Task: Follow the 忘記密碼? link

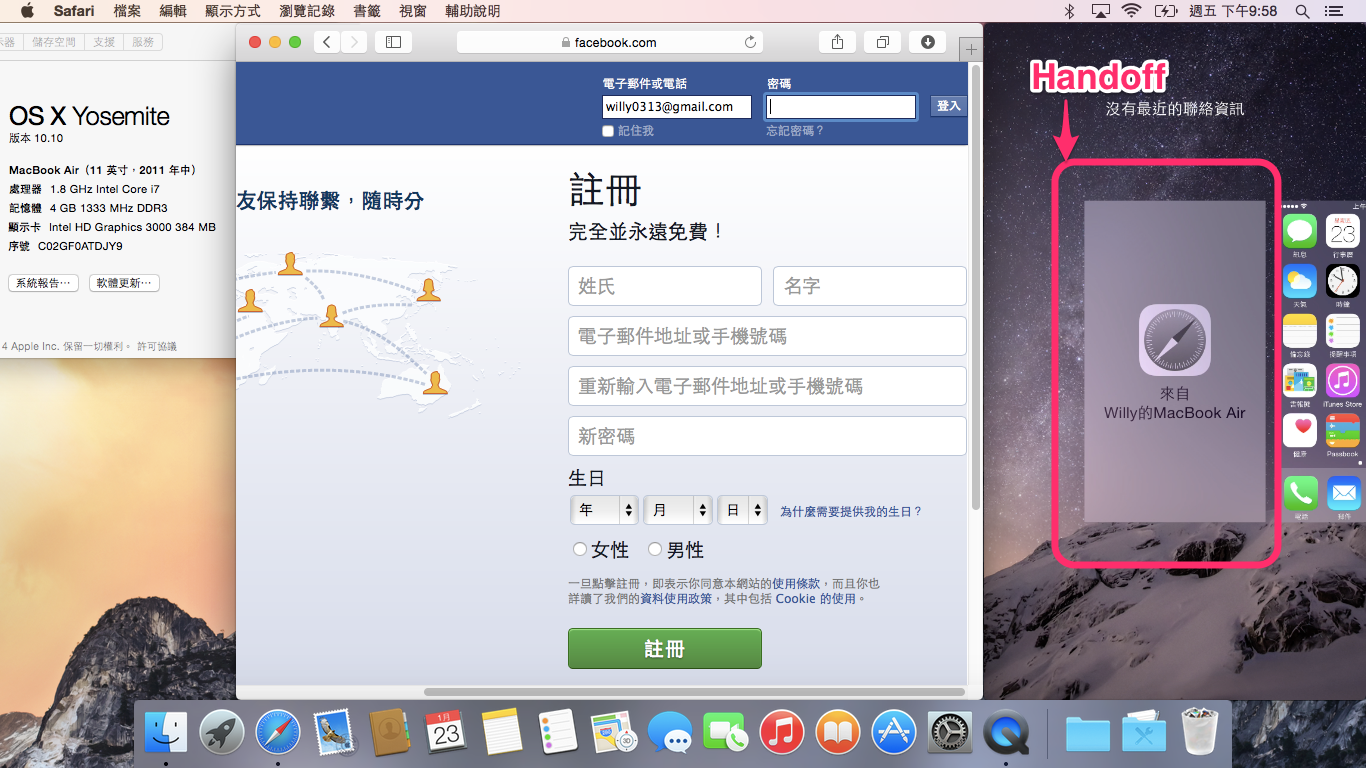Action: pyautogui.click(x=795, y=131)
